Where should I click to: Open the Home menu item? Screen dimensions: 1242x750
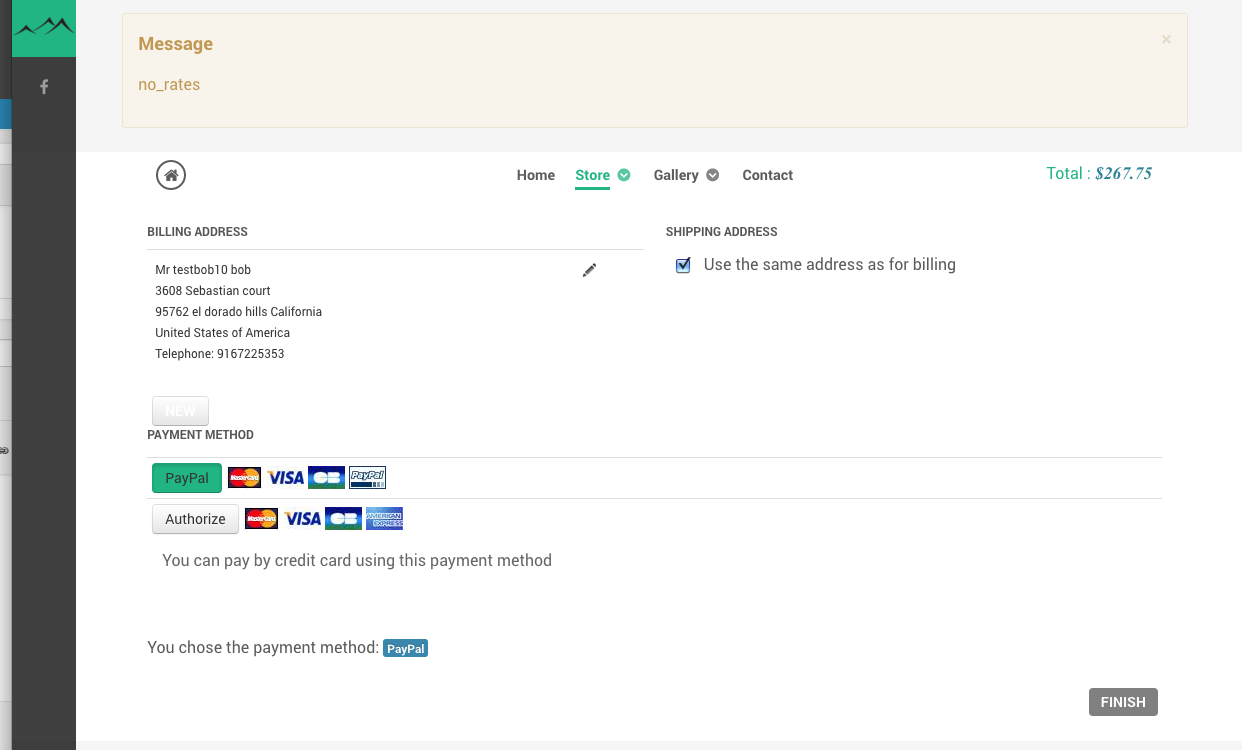pos(535,175)
